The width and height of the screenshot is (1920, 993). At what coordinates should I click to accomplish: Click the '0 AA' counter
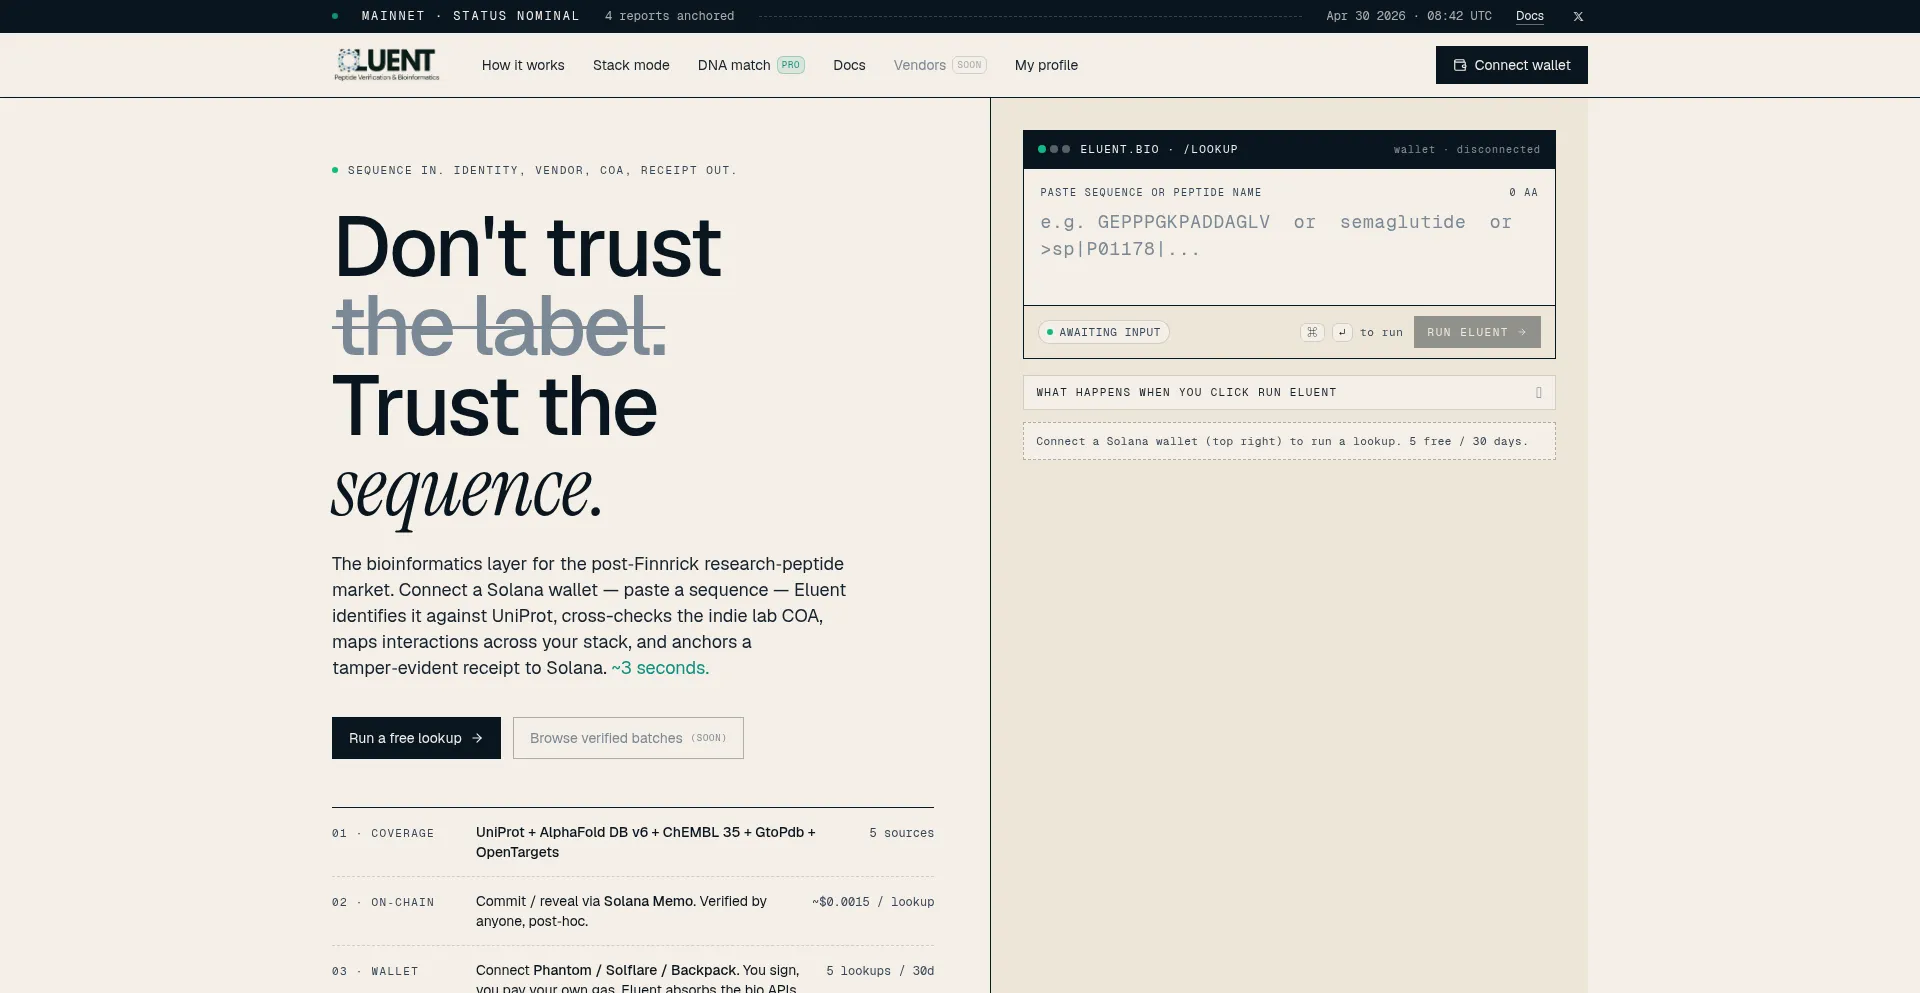coord(1523,192)
